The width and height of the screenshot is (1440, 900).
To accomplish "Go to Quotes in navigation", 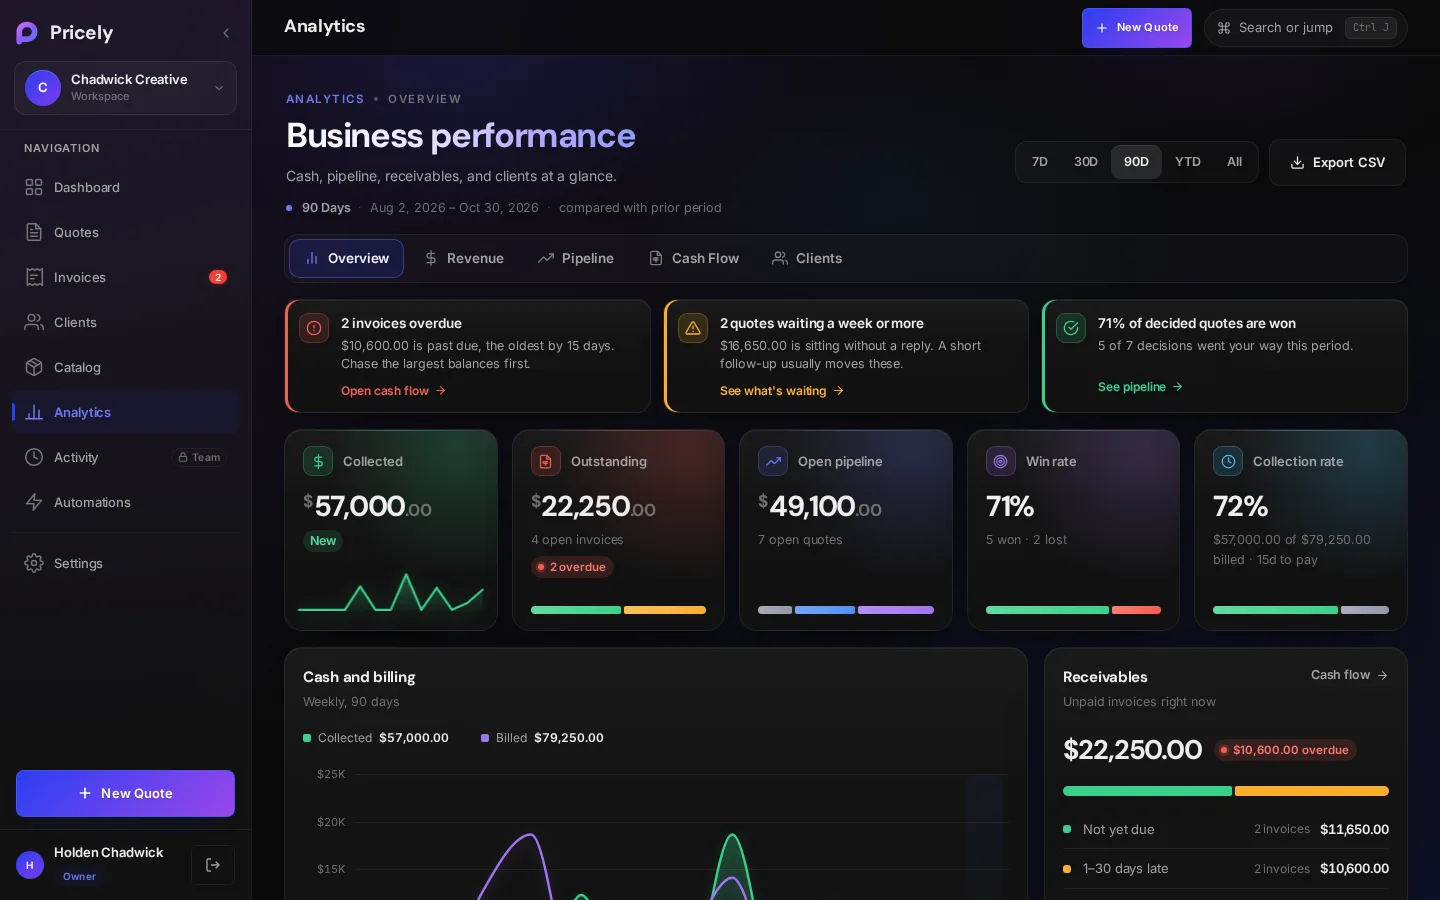I will click(x=125, y=232).
